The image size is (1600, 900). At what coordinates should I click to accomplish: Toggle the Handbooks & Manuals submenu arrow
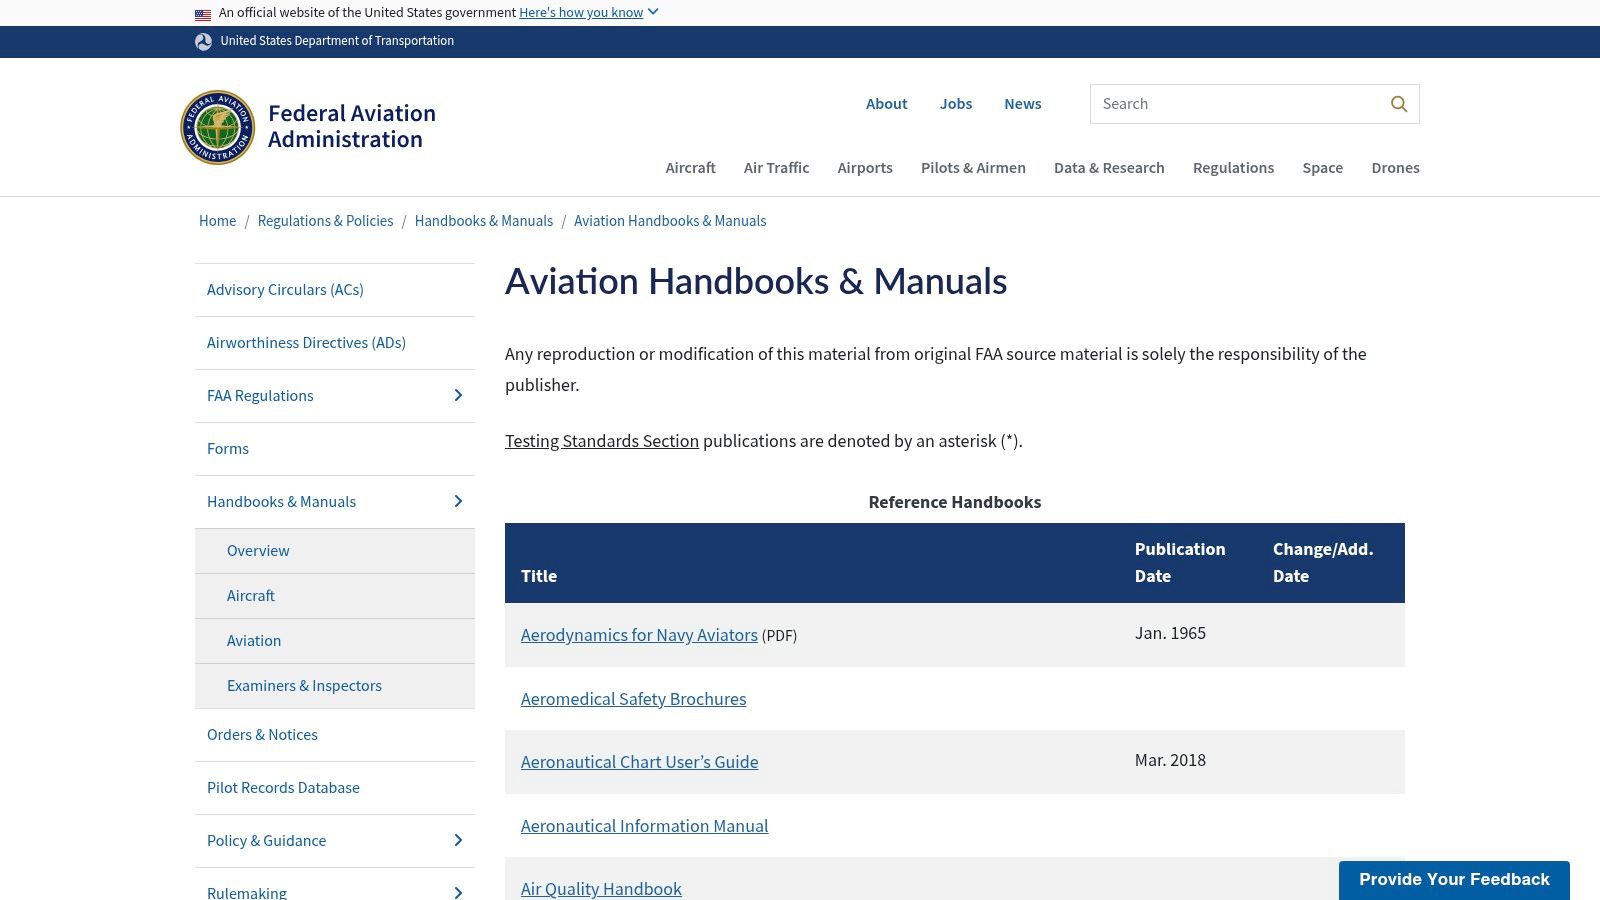(458, 502)
